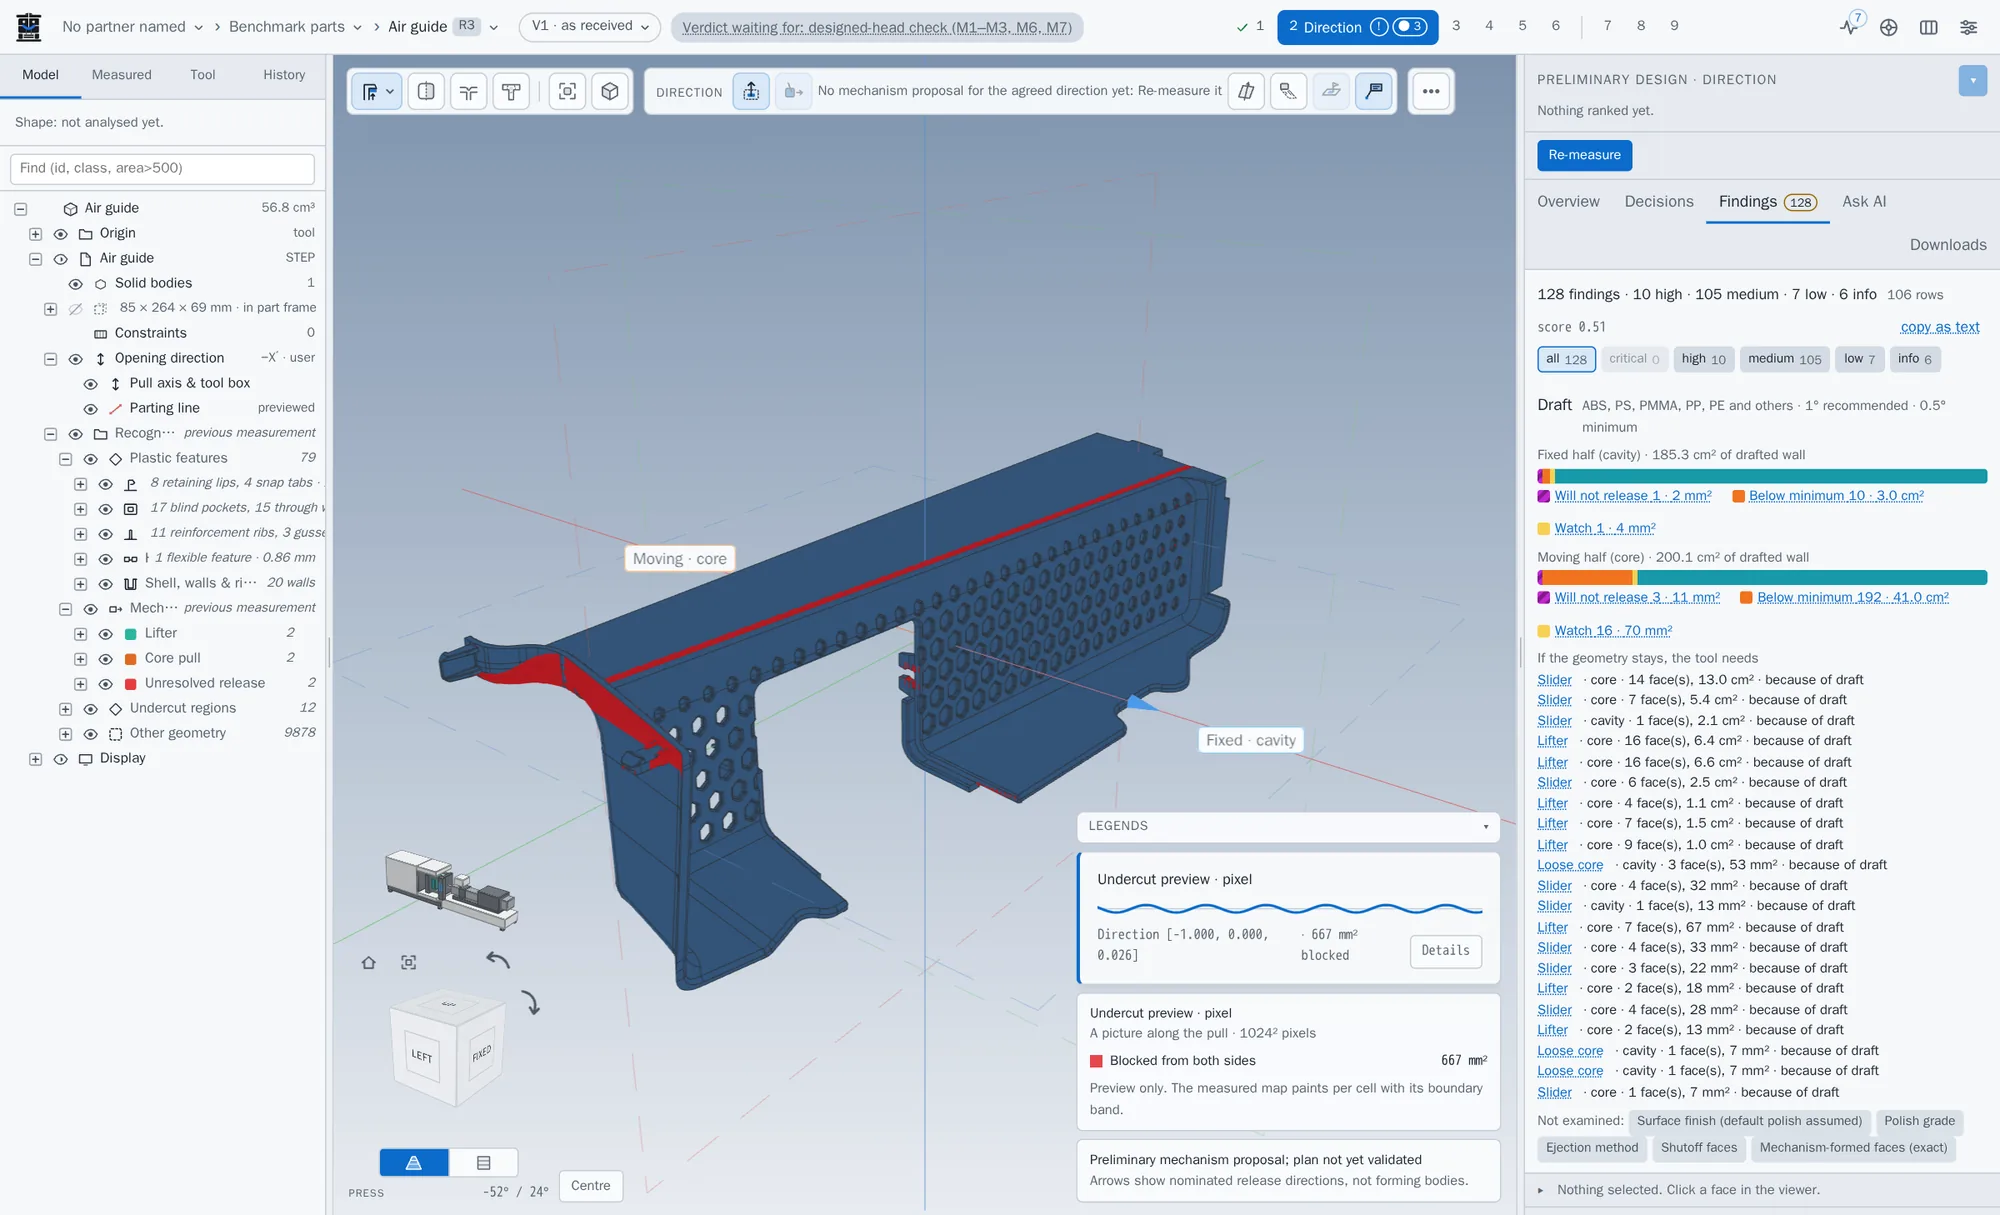The width and height of the screenshot is (2000, 1215).
Task: Toggle visibility eye for Origin
Action: point(60,234)
